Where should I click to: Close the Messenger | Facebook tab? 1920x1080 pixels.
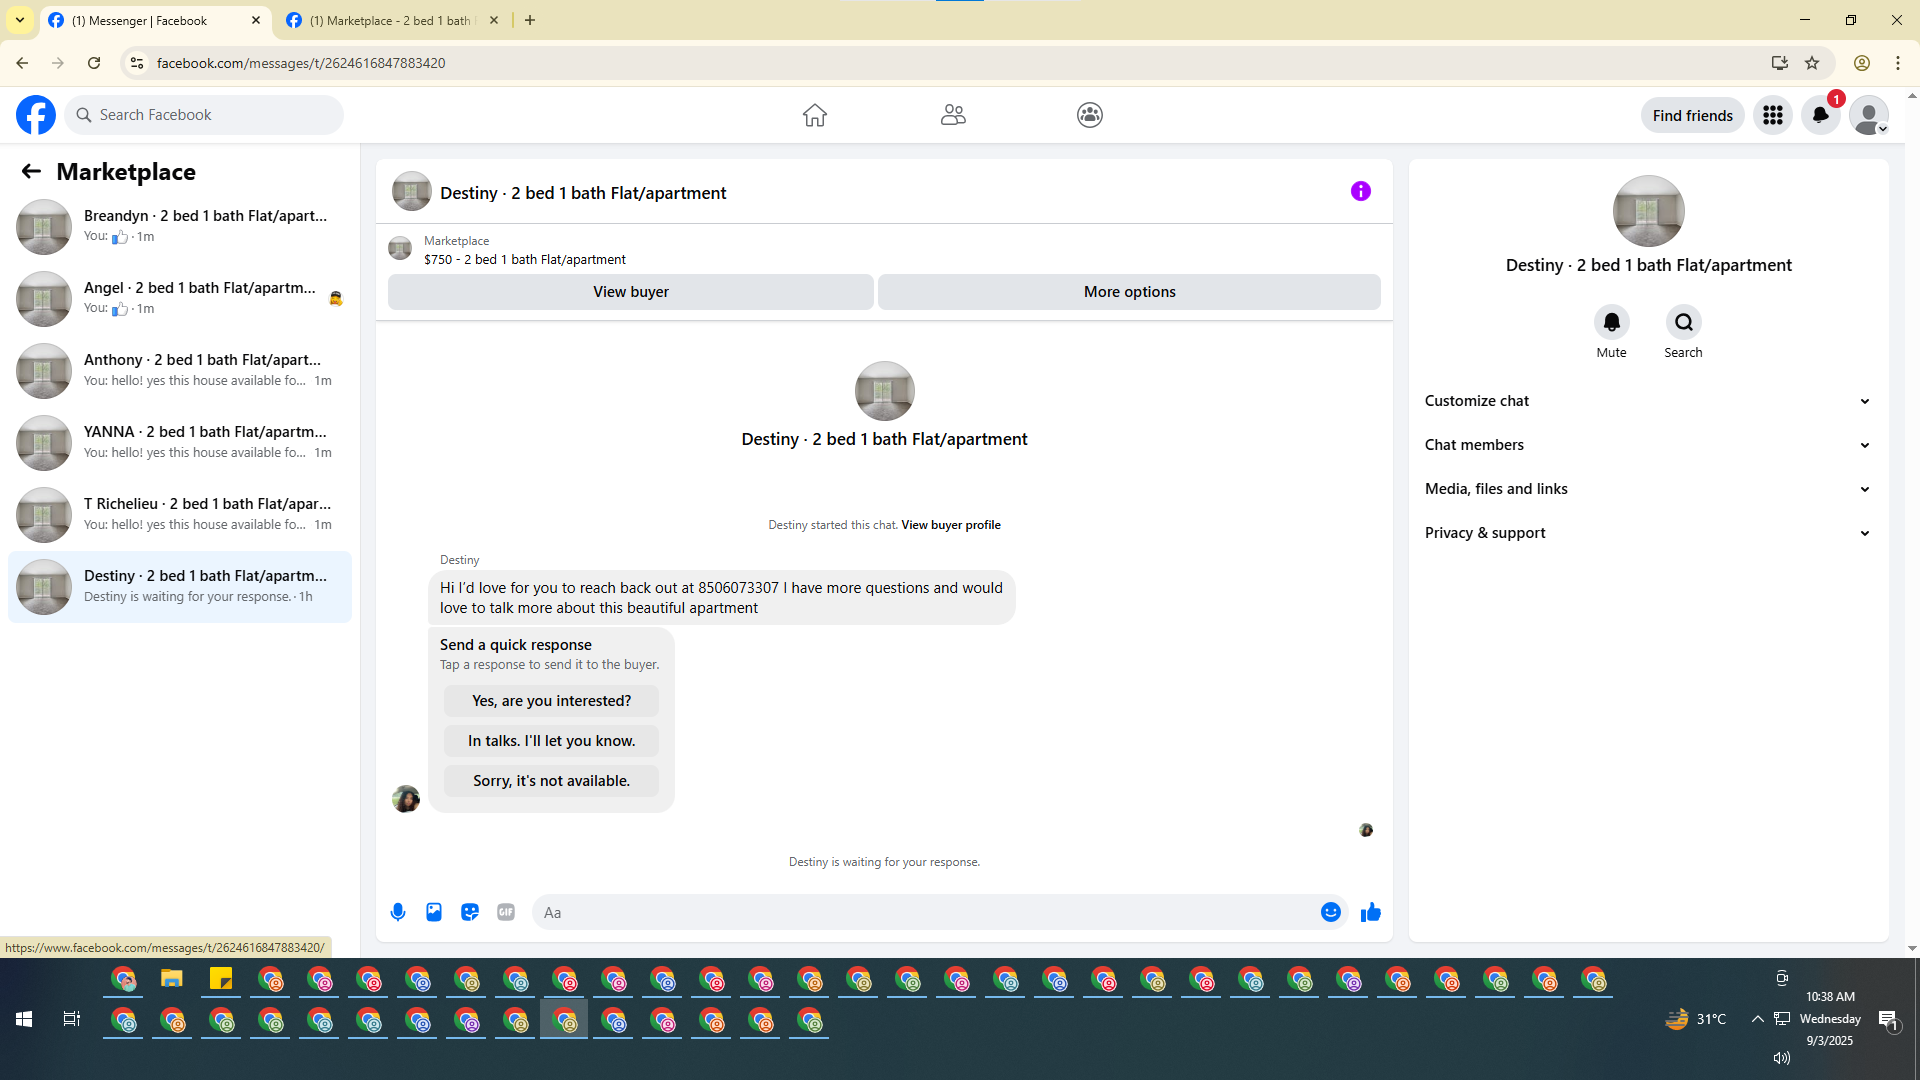tap(256, 21)
